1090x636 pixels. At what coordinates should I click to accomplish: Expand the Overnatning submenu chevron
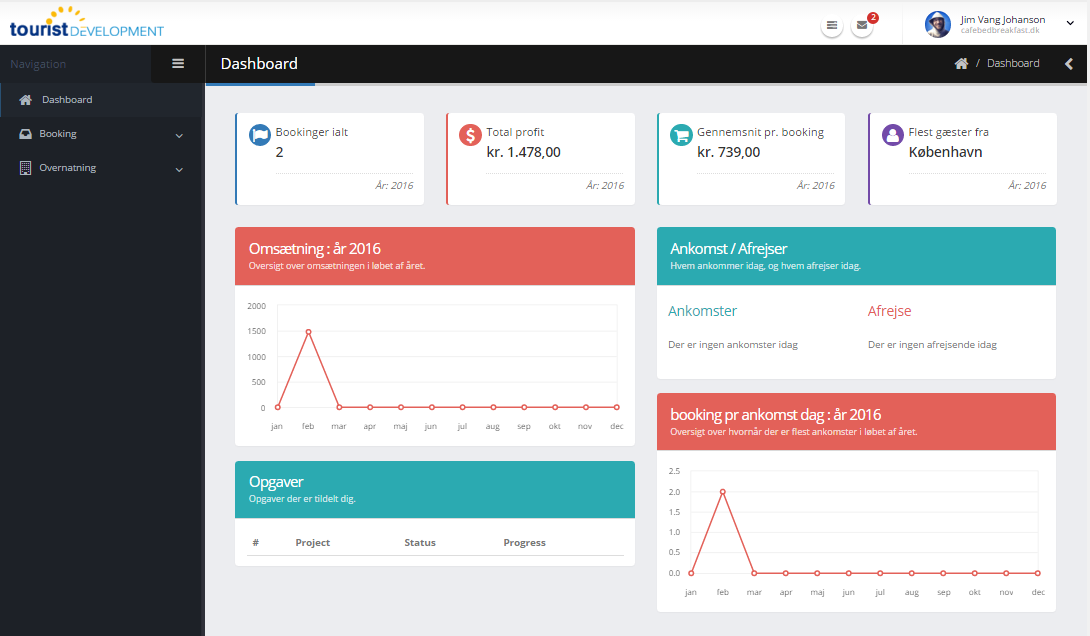coord(179,169)
